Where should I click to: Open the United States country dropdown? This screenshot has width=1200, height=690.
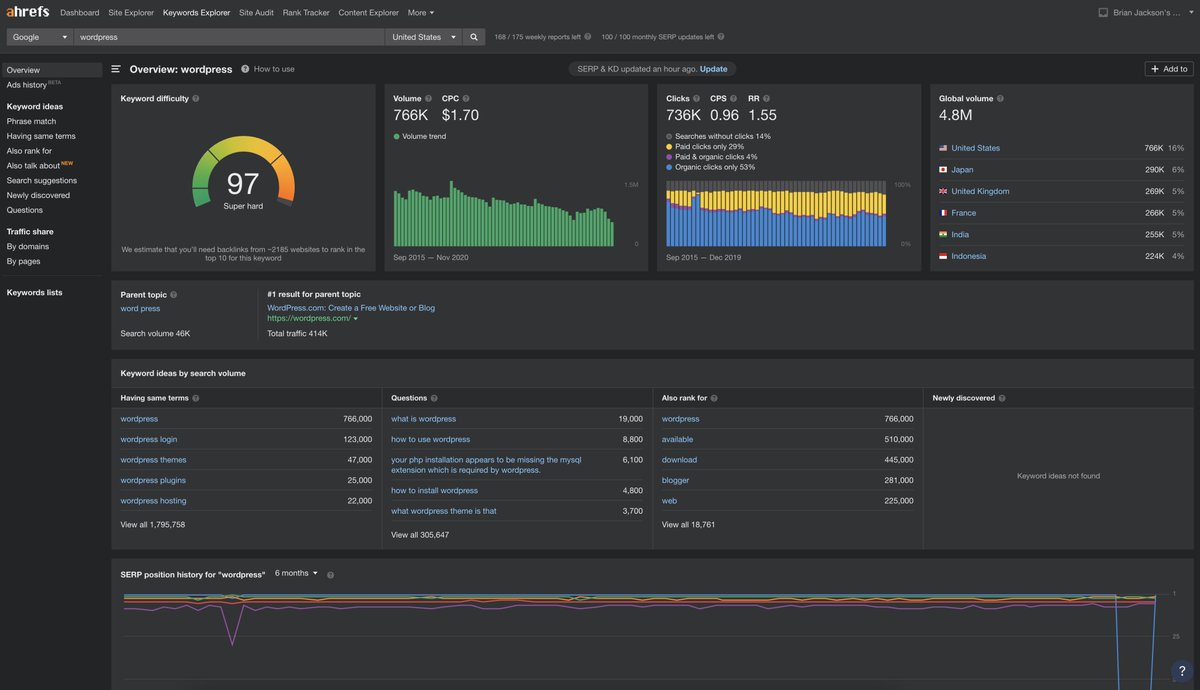pyautogui.click(x=425, y=37)
